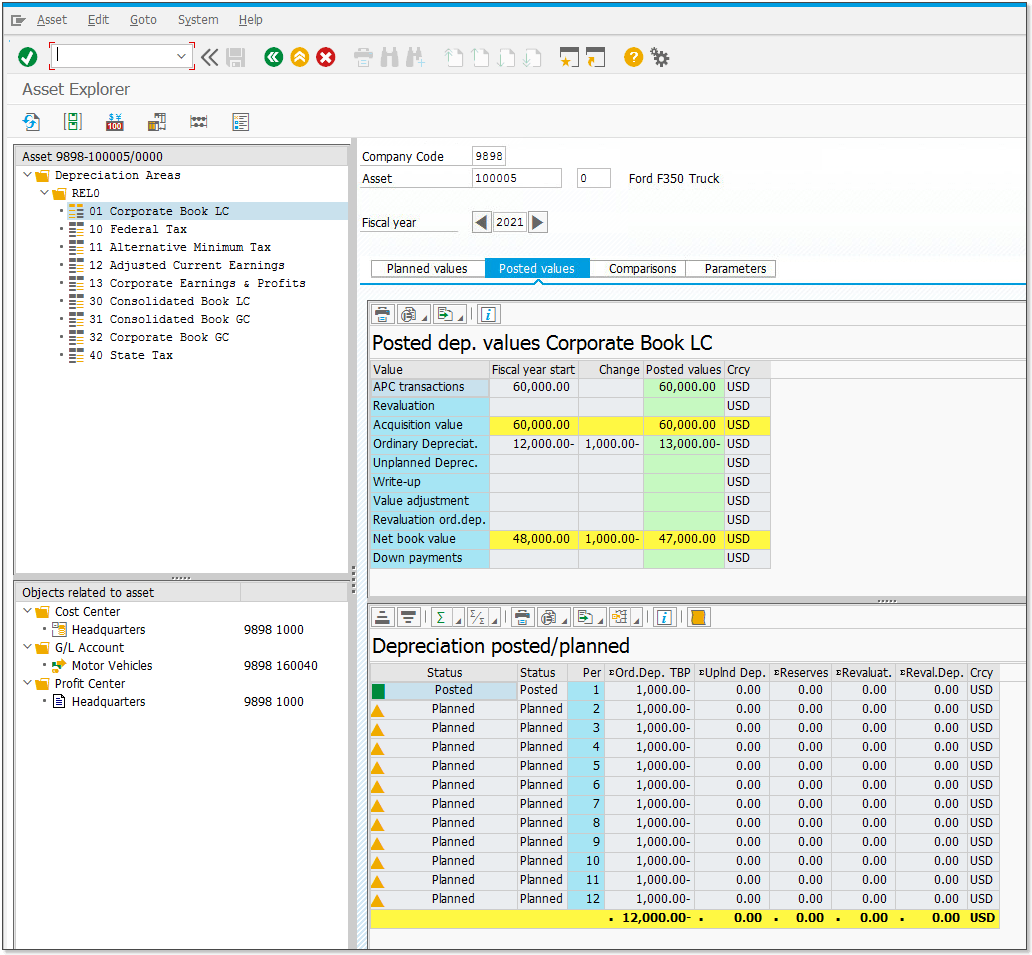The image size is (1032, 955).
Task: Open the Asset menu
Action: click(x=52, y=20)
